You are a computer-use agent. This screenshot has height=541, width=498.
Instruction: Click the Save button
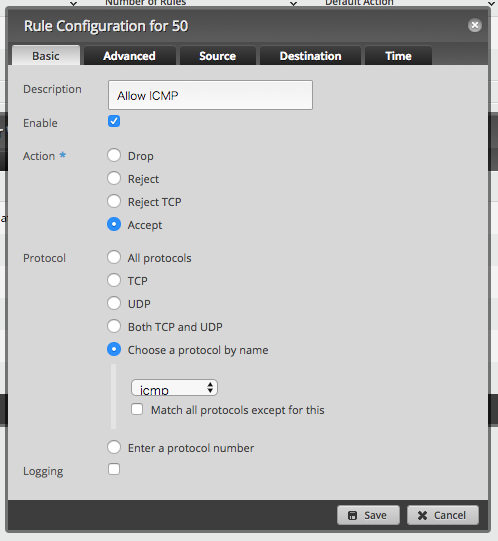pyautogui.click(x=368, y=515)
